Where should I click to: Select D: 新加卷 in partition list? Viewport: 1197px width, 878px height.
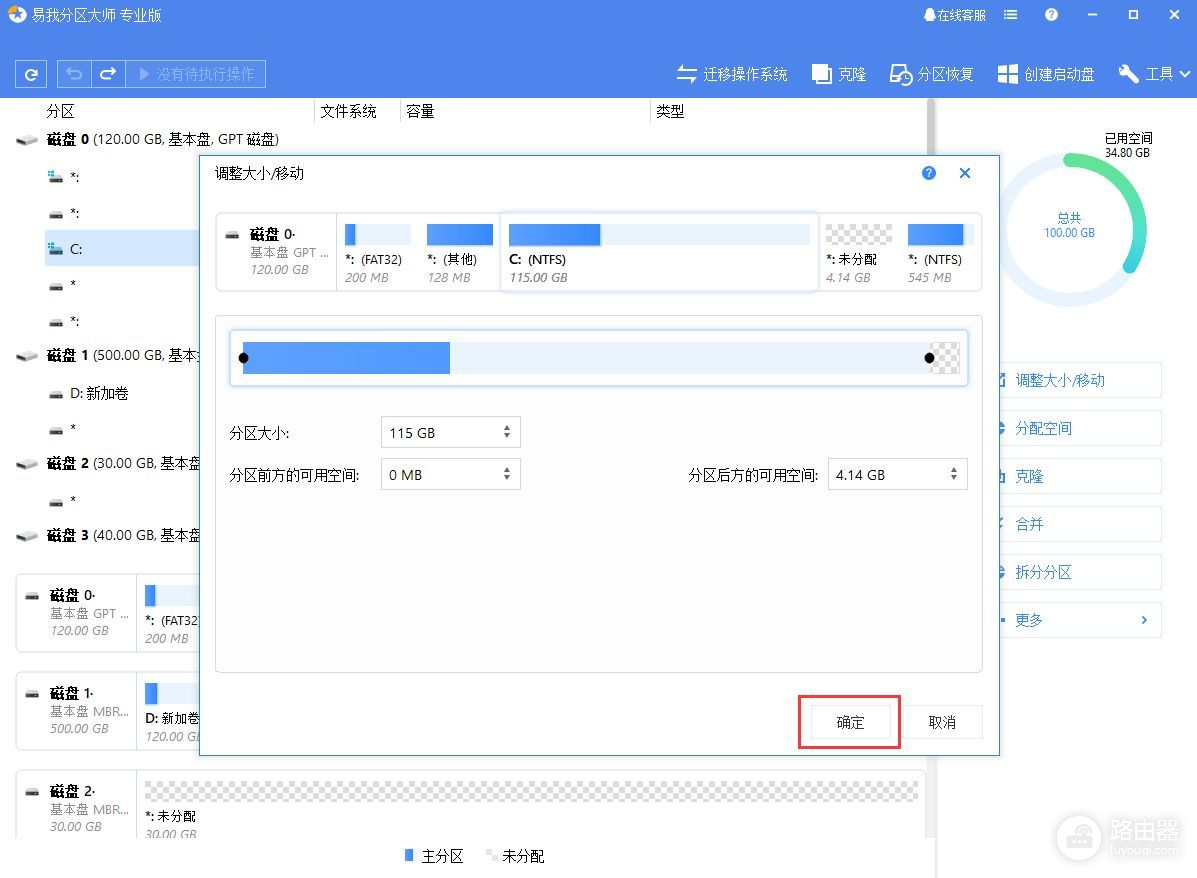[99, 394]
